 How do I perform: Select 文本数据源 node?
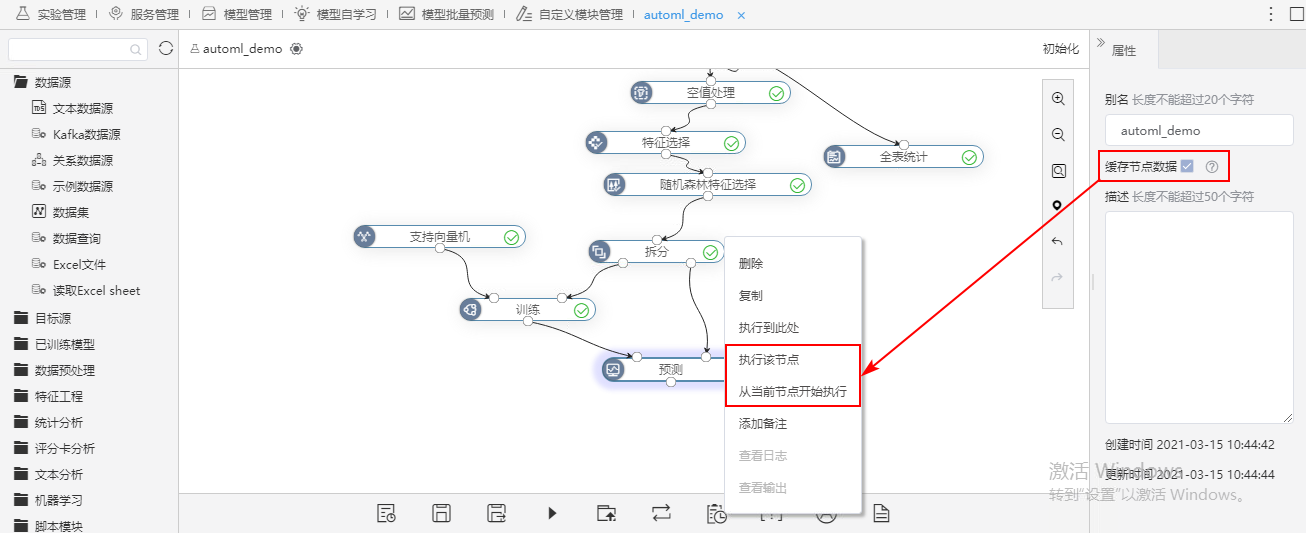72,108
